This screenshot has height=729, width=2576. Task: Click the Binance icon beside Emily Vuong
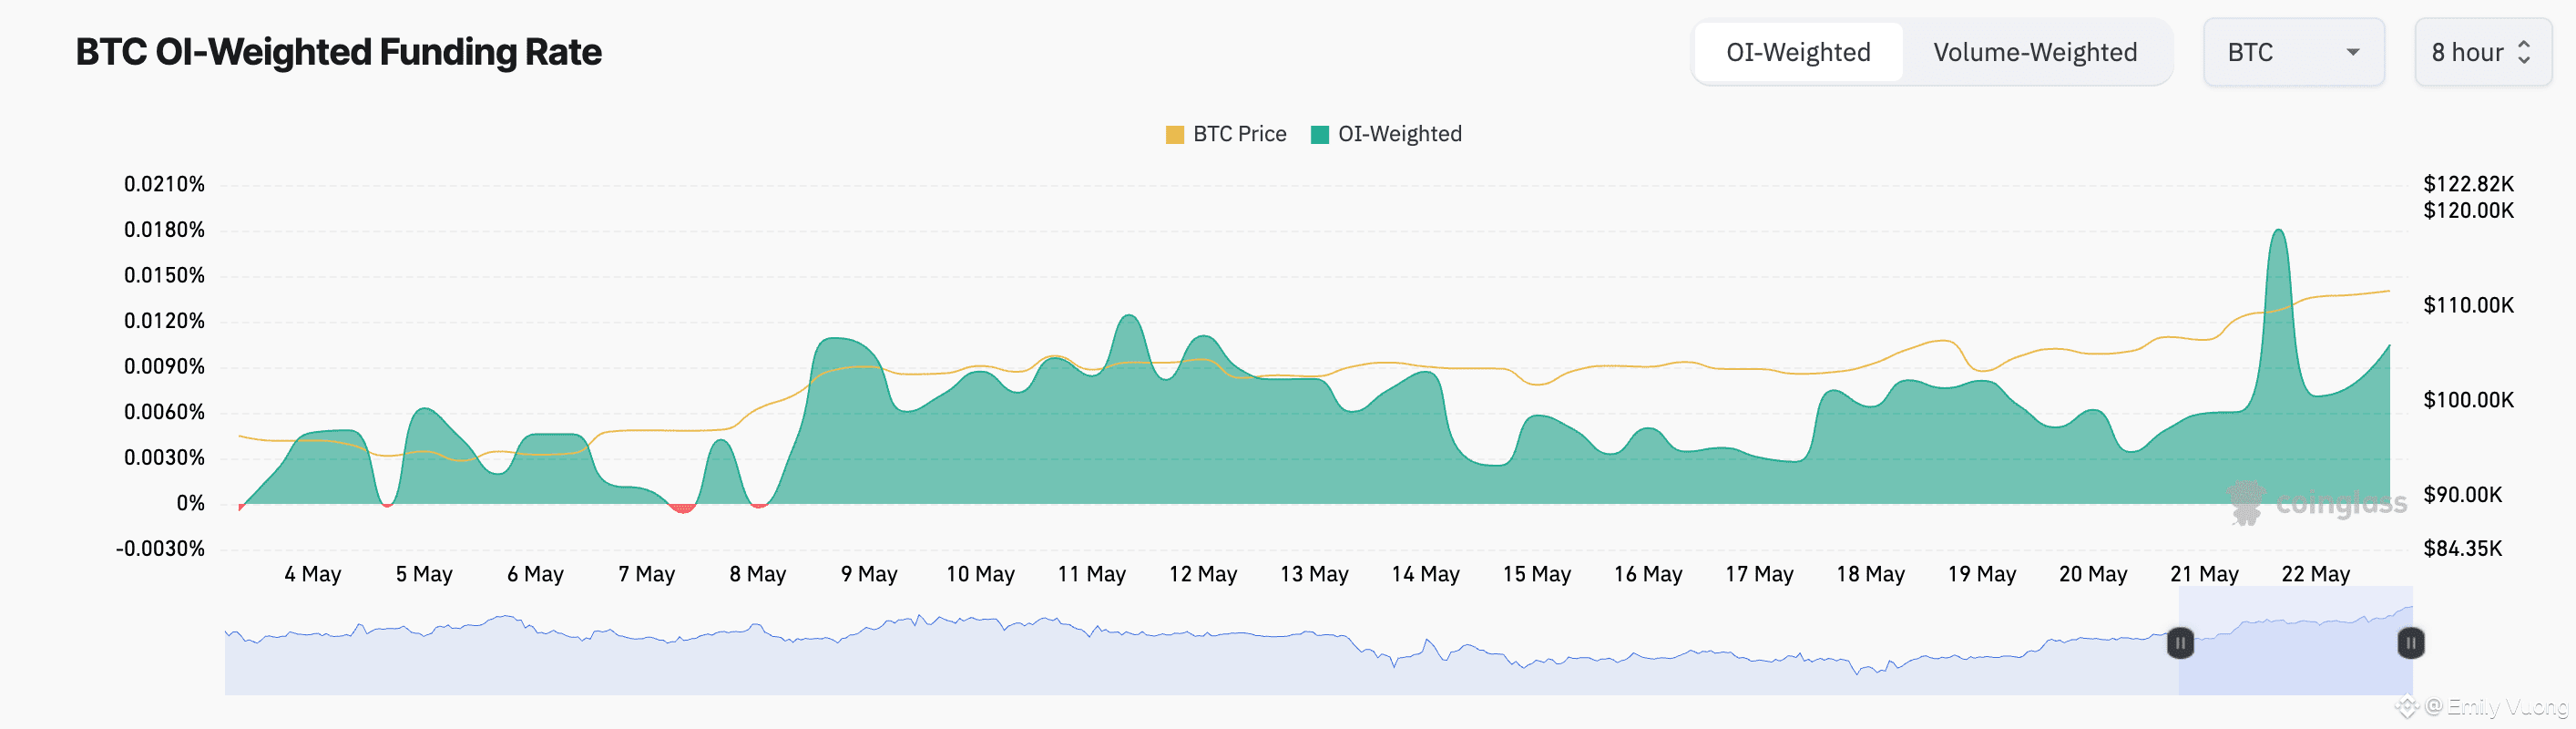pos(2406,708)
